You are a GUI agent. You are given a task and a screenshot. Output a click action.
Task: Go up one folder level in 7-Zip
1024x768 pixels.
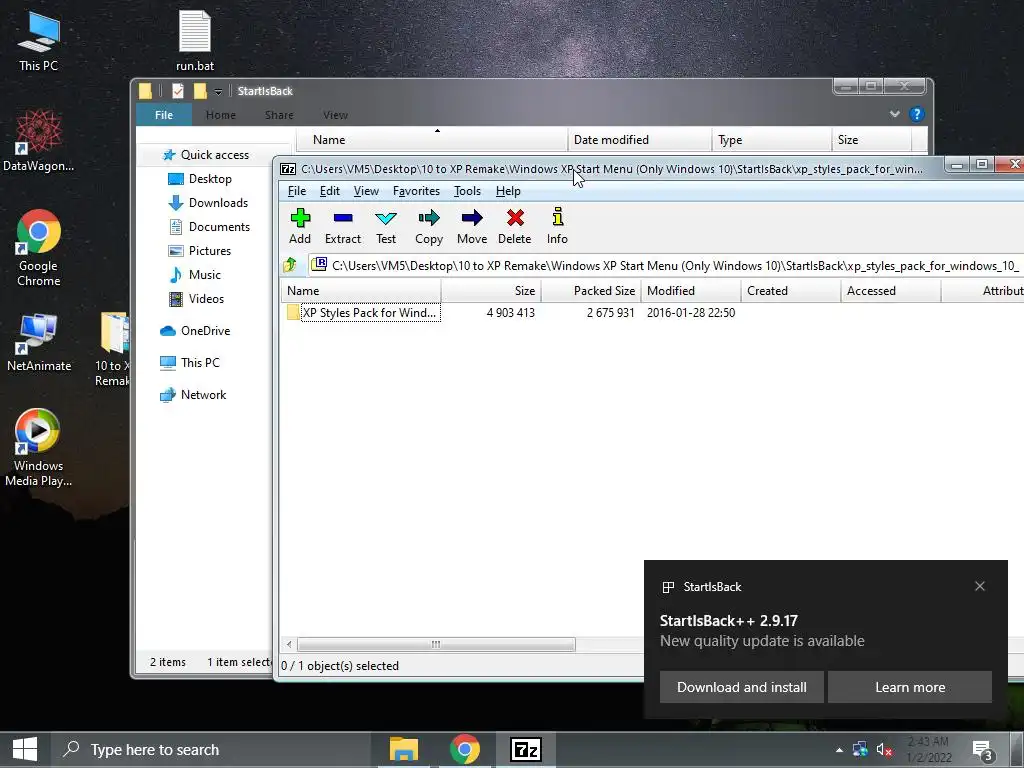(x=291, y=265)
